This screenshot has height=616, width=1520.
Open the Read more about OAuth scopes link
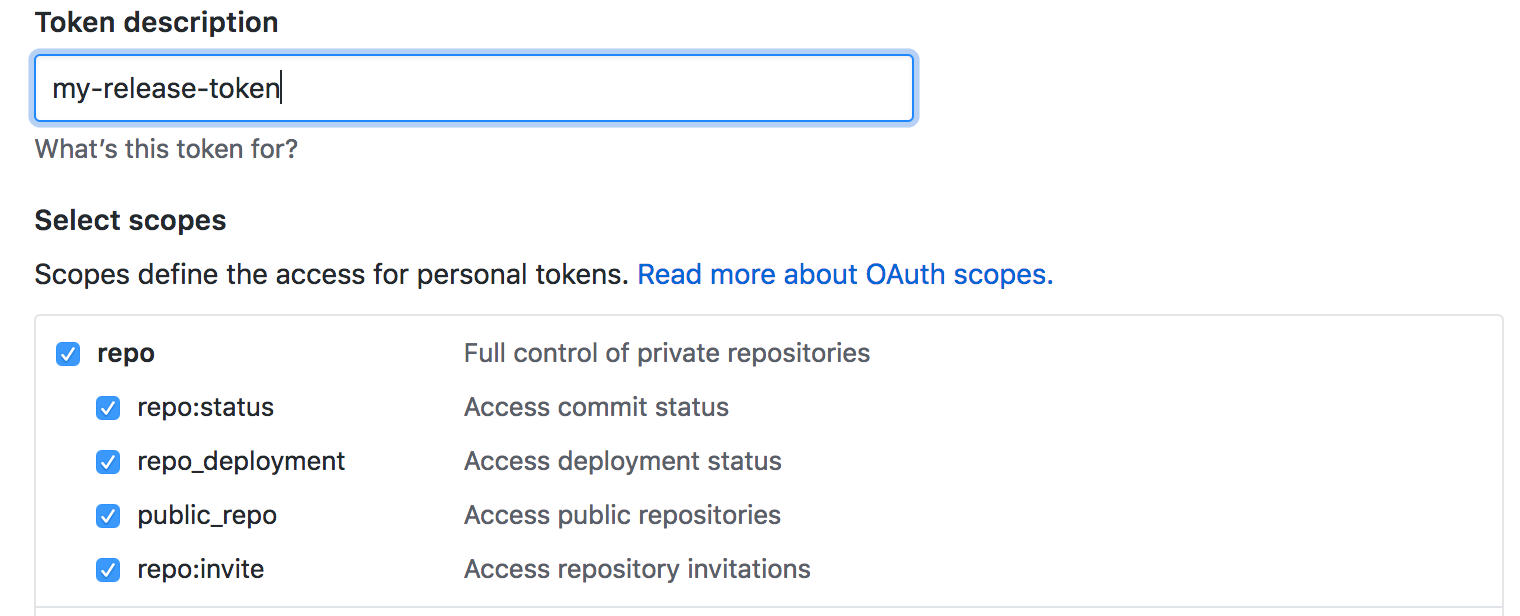coord(845,274)
